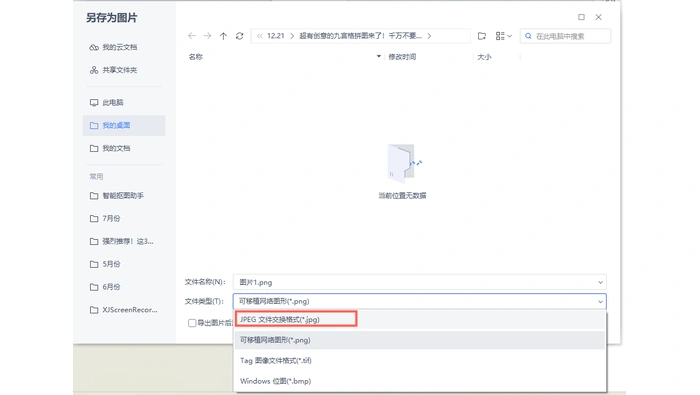Image resolution: width=700 pixels, height=395 pixels.
Task: Sort by 大小 column header
Action: pyautogui.click(x=484, y=57)
